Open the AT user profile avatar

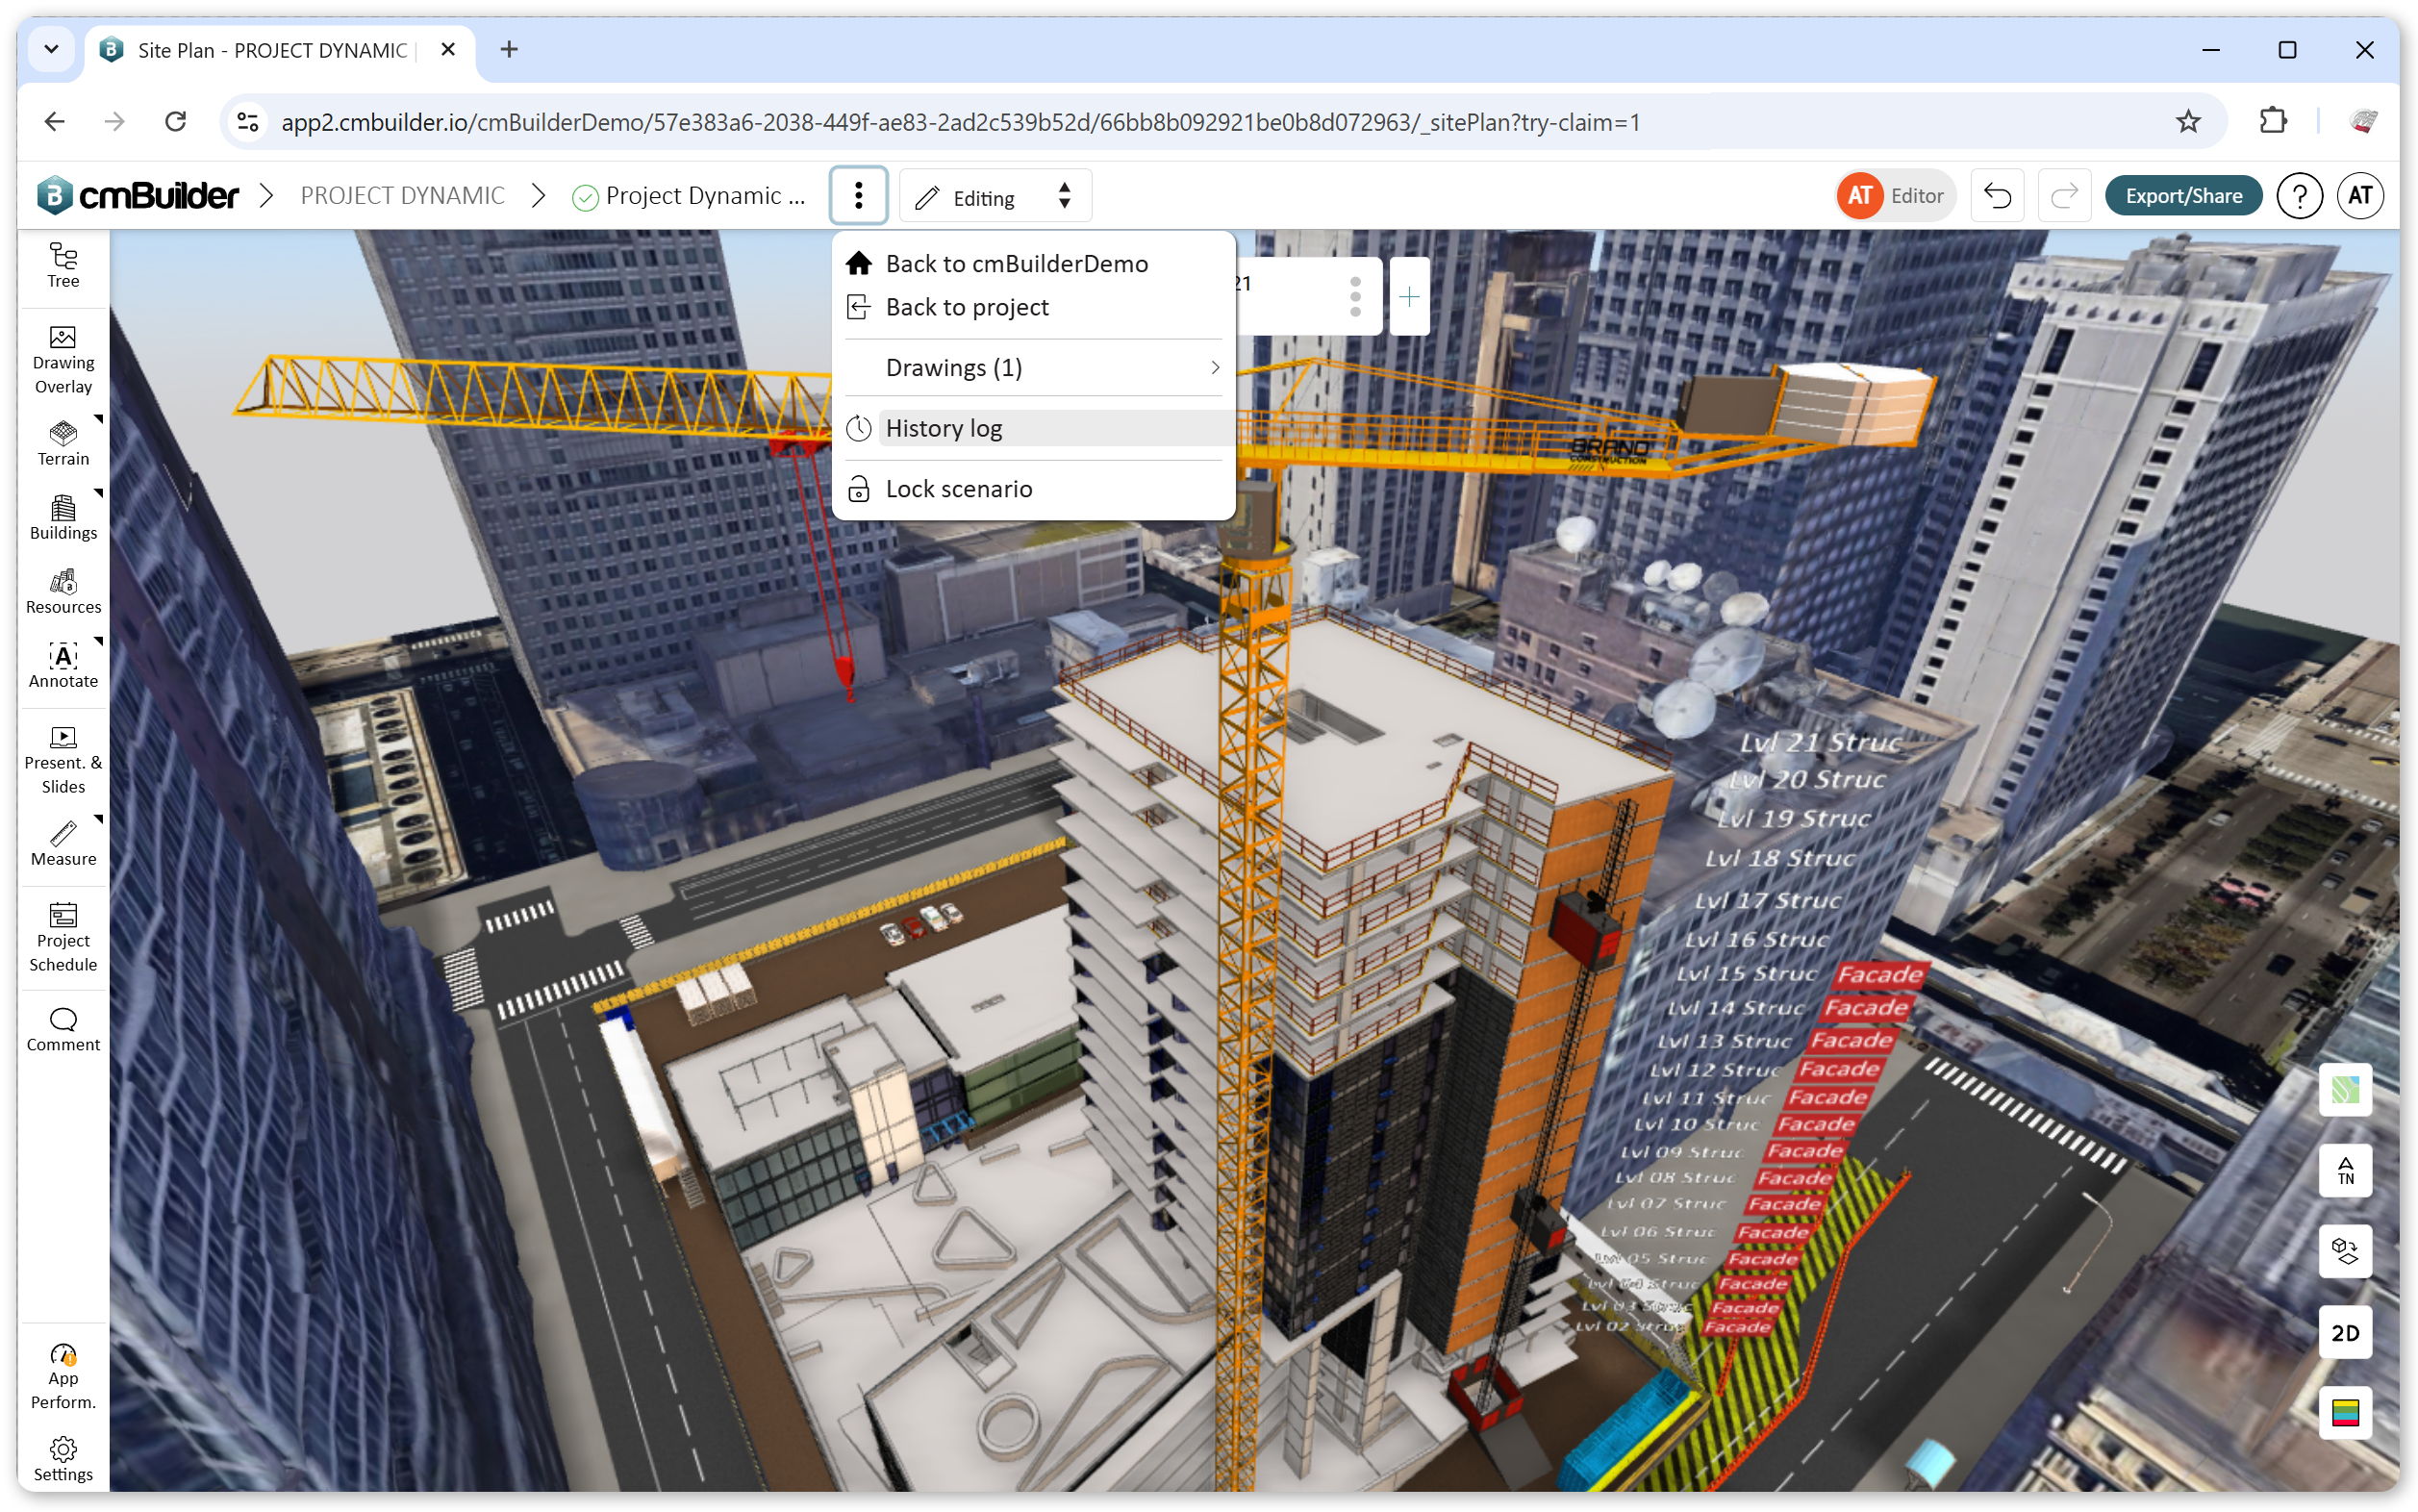coord(2360,195)
